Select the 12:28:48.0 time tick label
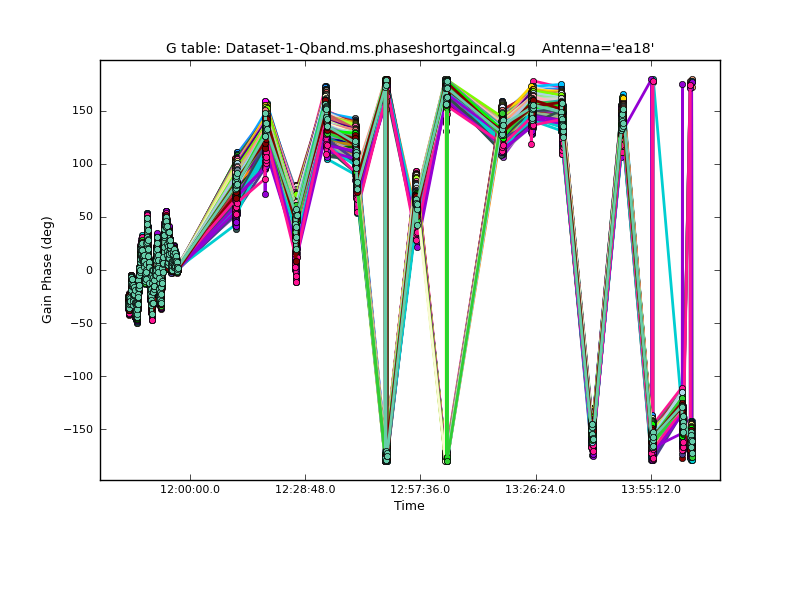 [305, 489]
